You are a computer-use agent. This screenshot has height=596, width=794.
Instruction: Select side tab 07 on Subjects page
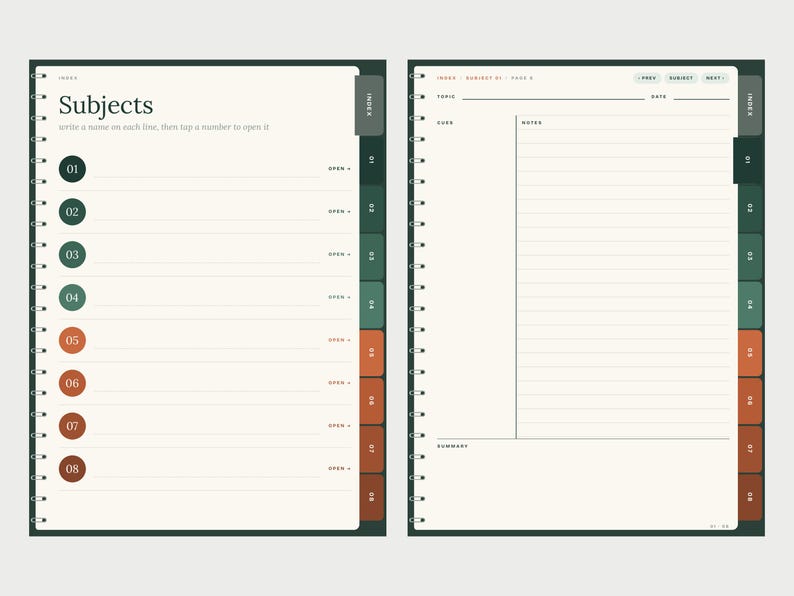pos(372,449)
